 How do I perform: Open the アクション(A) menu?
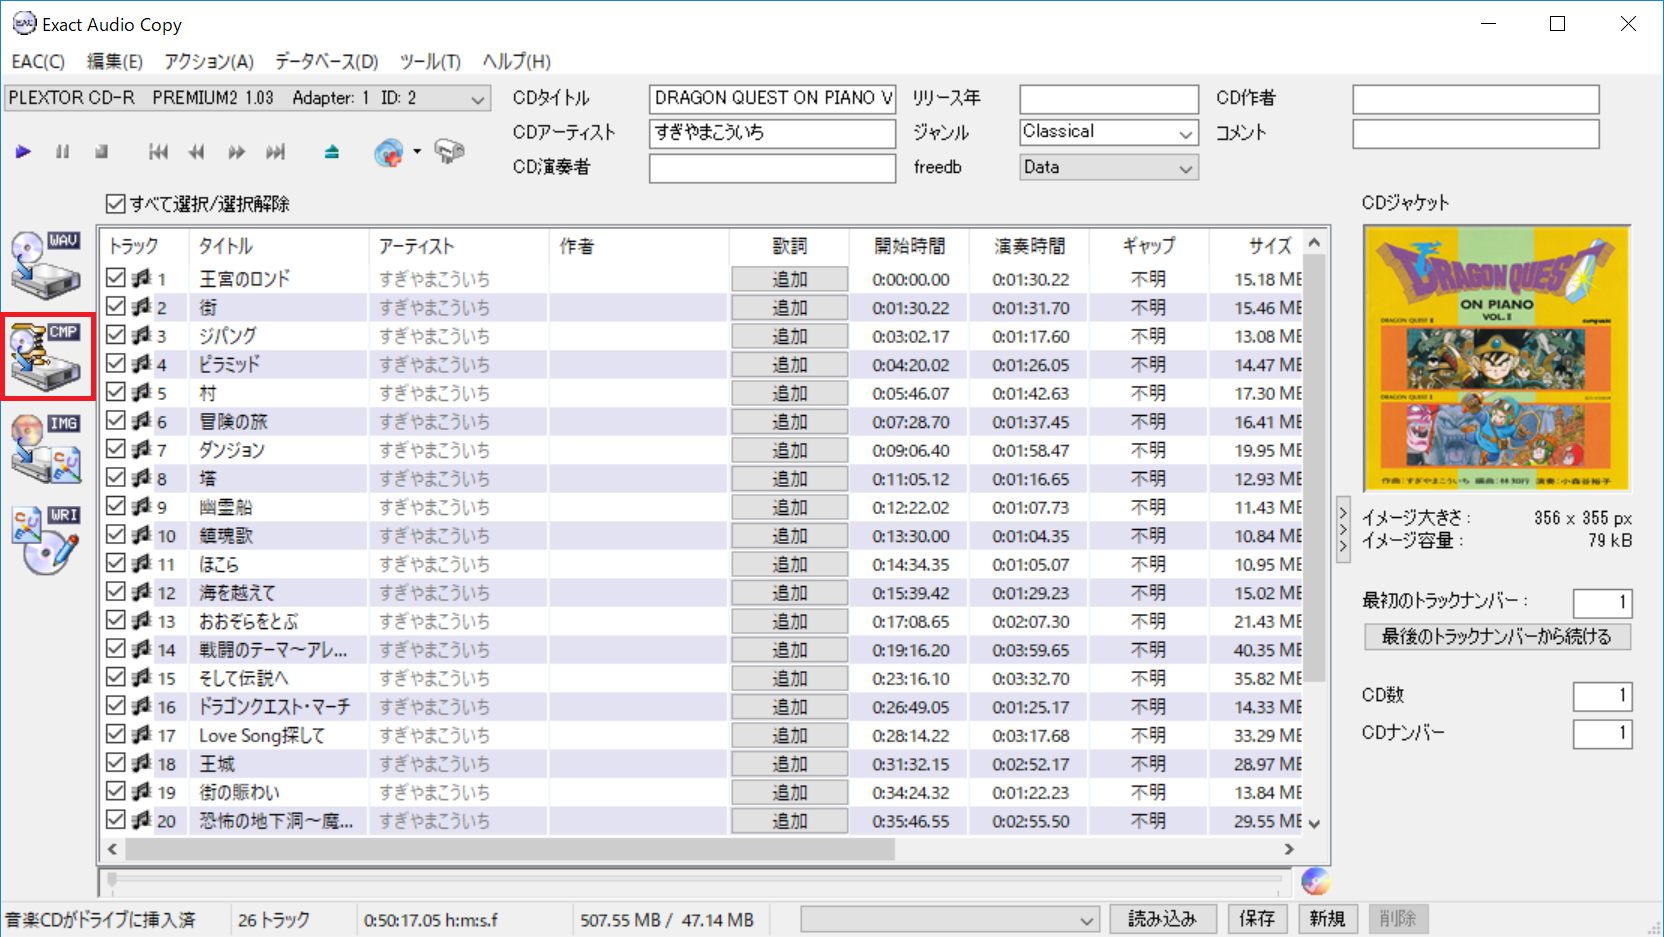pos(209,61)
